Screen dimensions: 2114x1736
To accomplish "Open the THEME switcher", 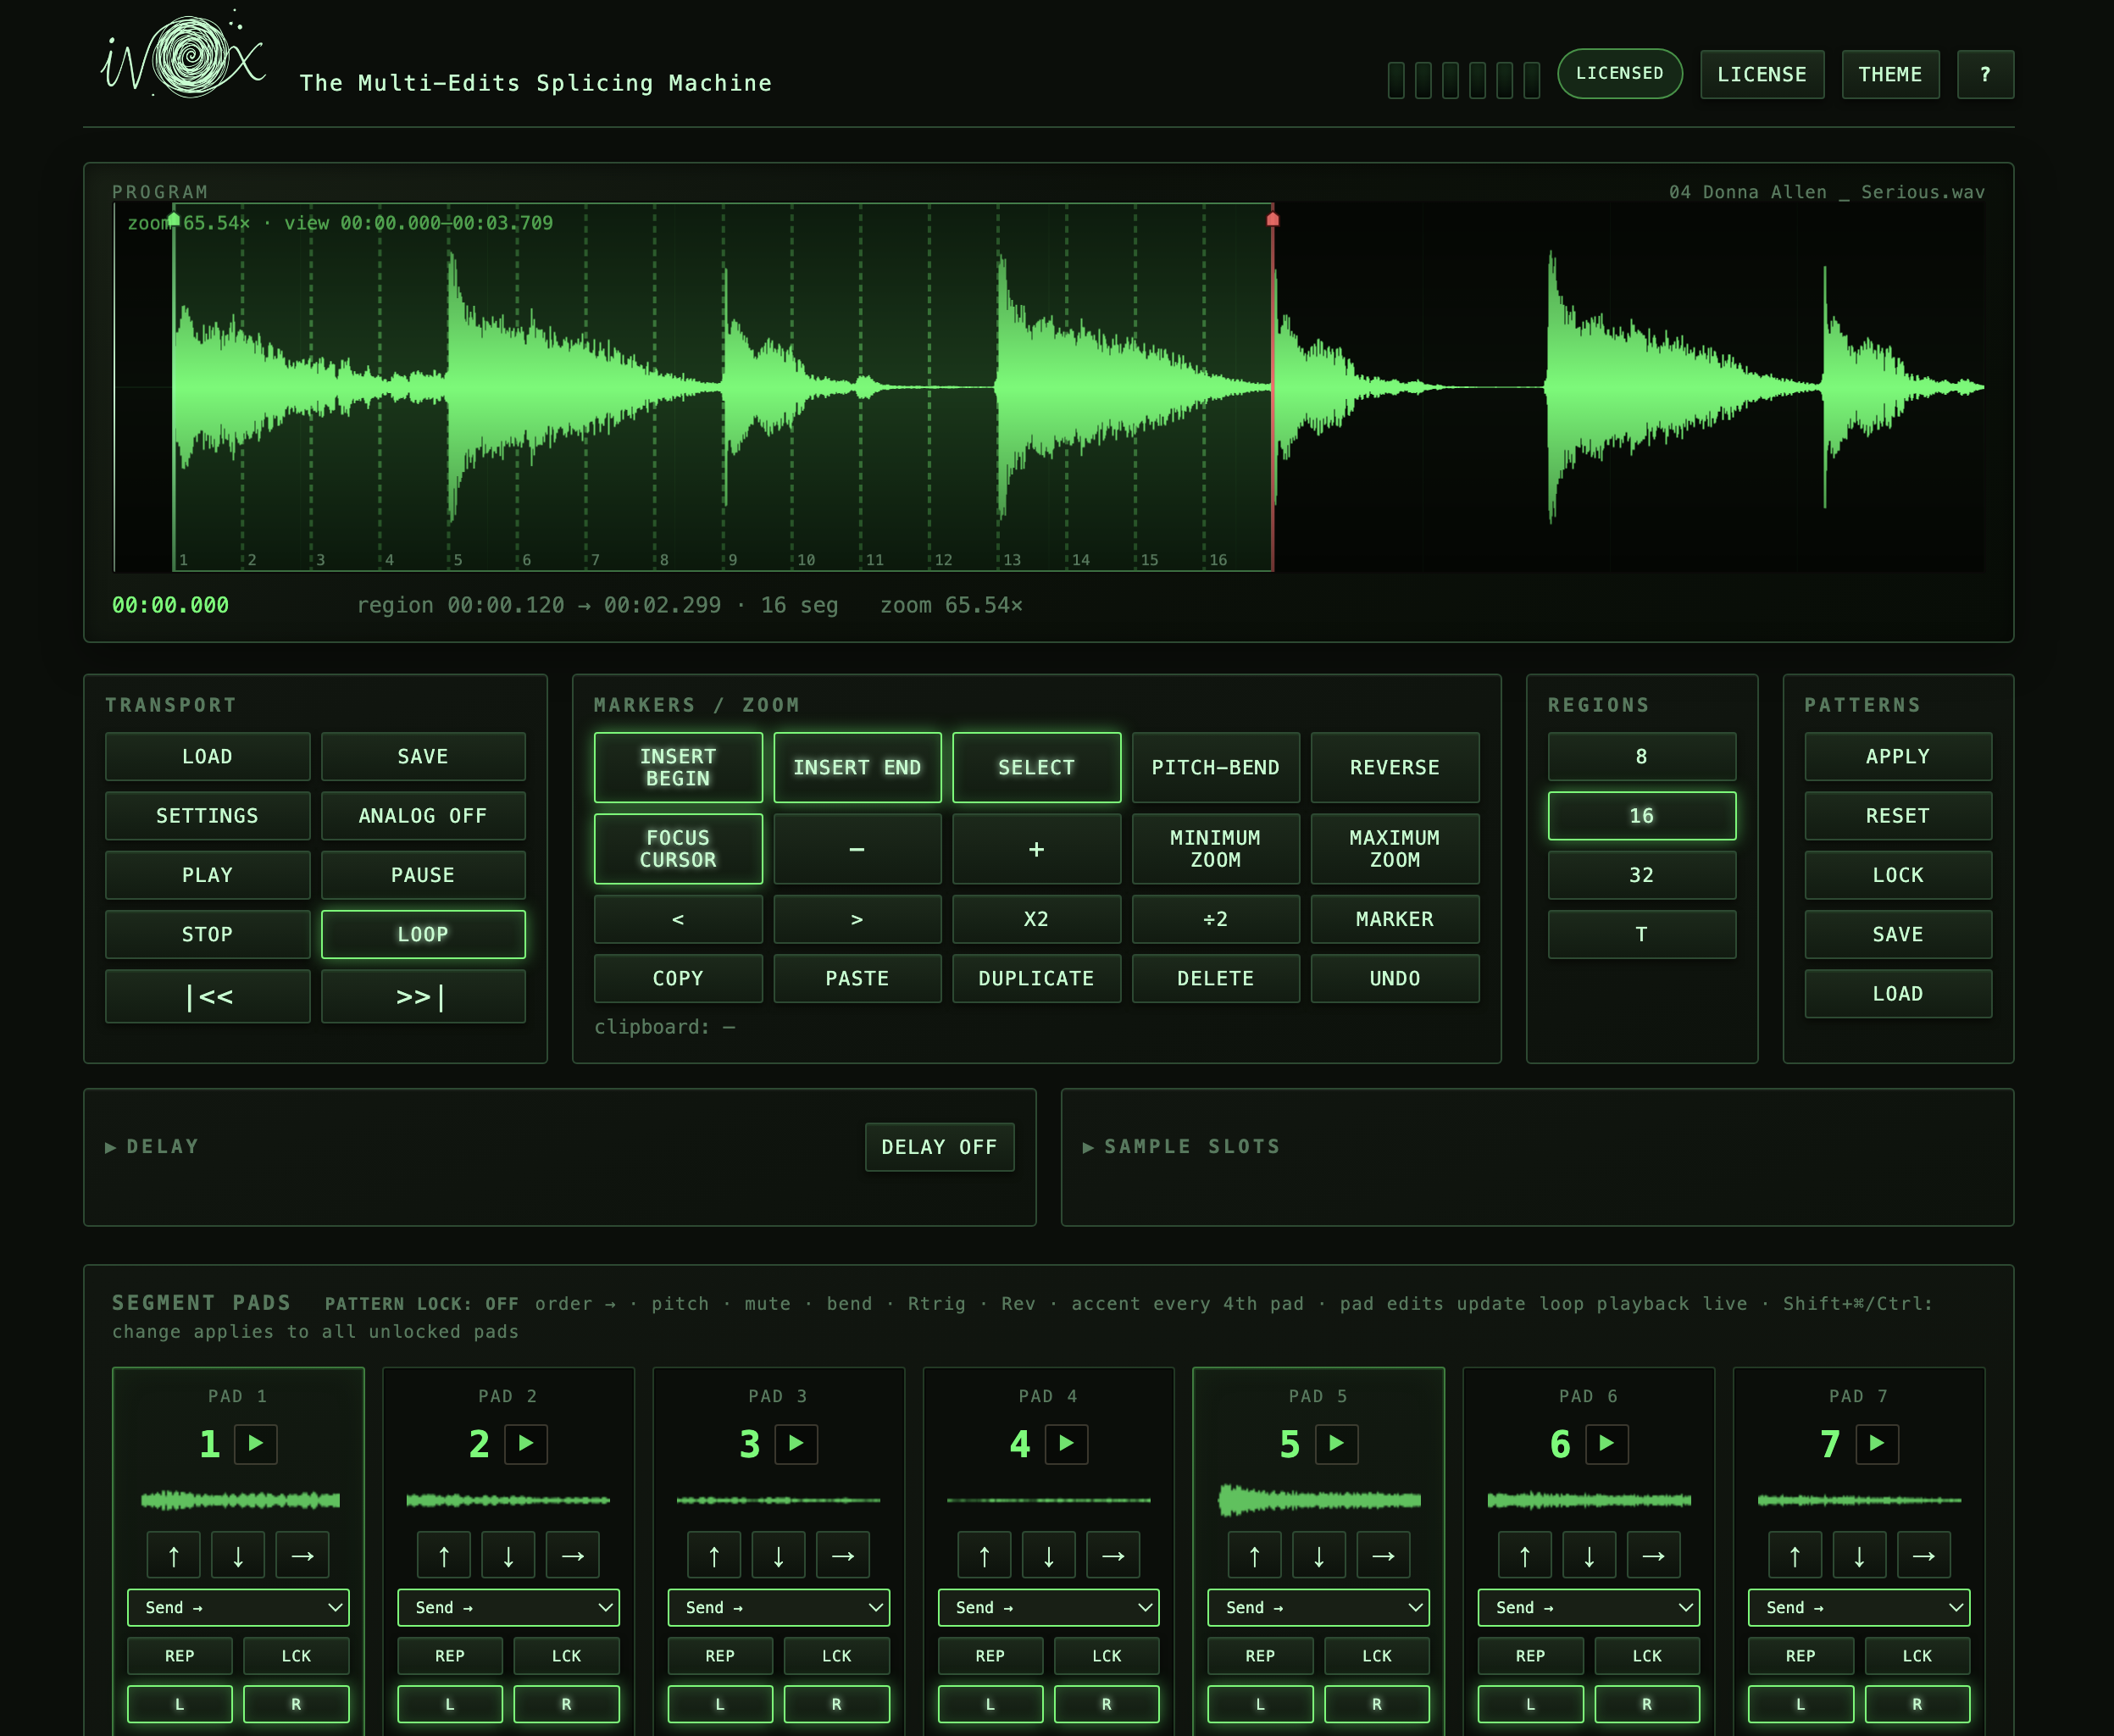I will tap(1890, 75).
